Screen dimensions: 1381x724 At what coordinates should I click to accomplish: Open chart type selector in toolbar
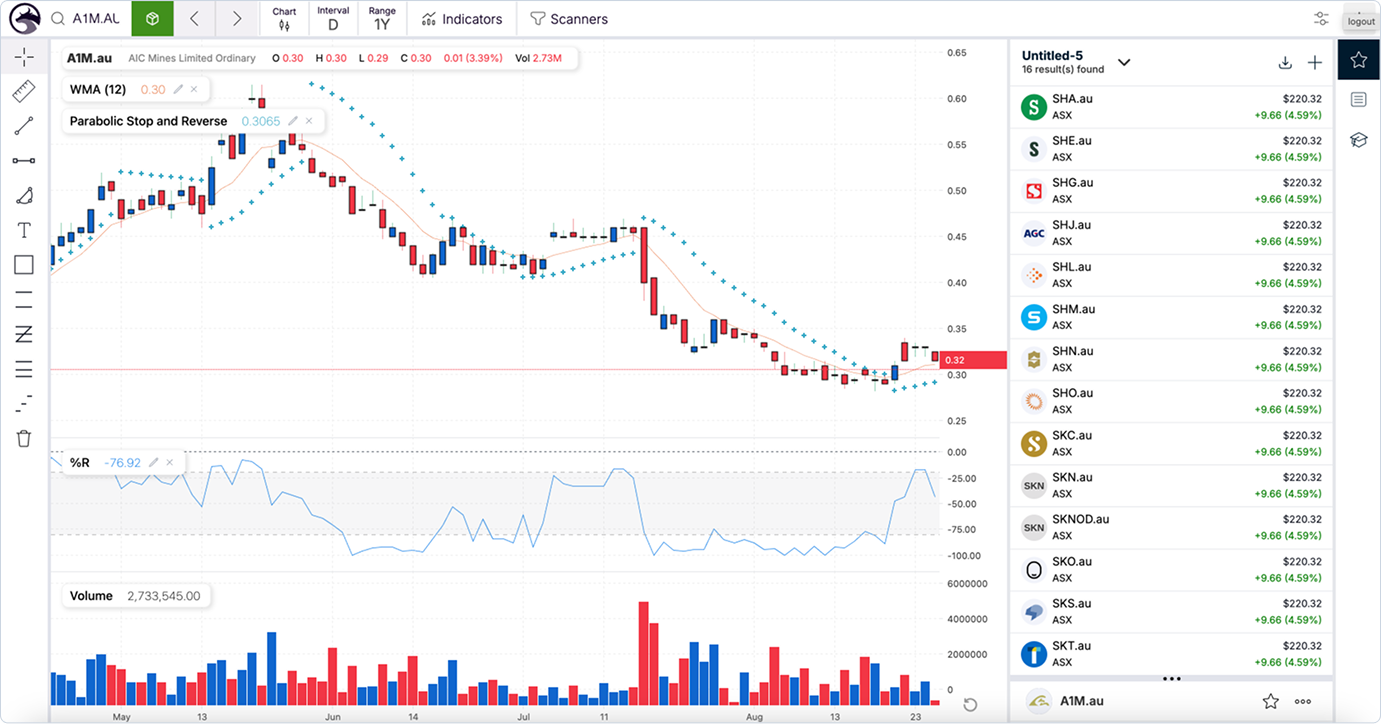click(x=284, y=18)
